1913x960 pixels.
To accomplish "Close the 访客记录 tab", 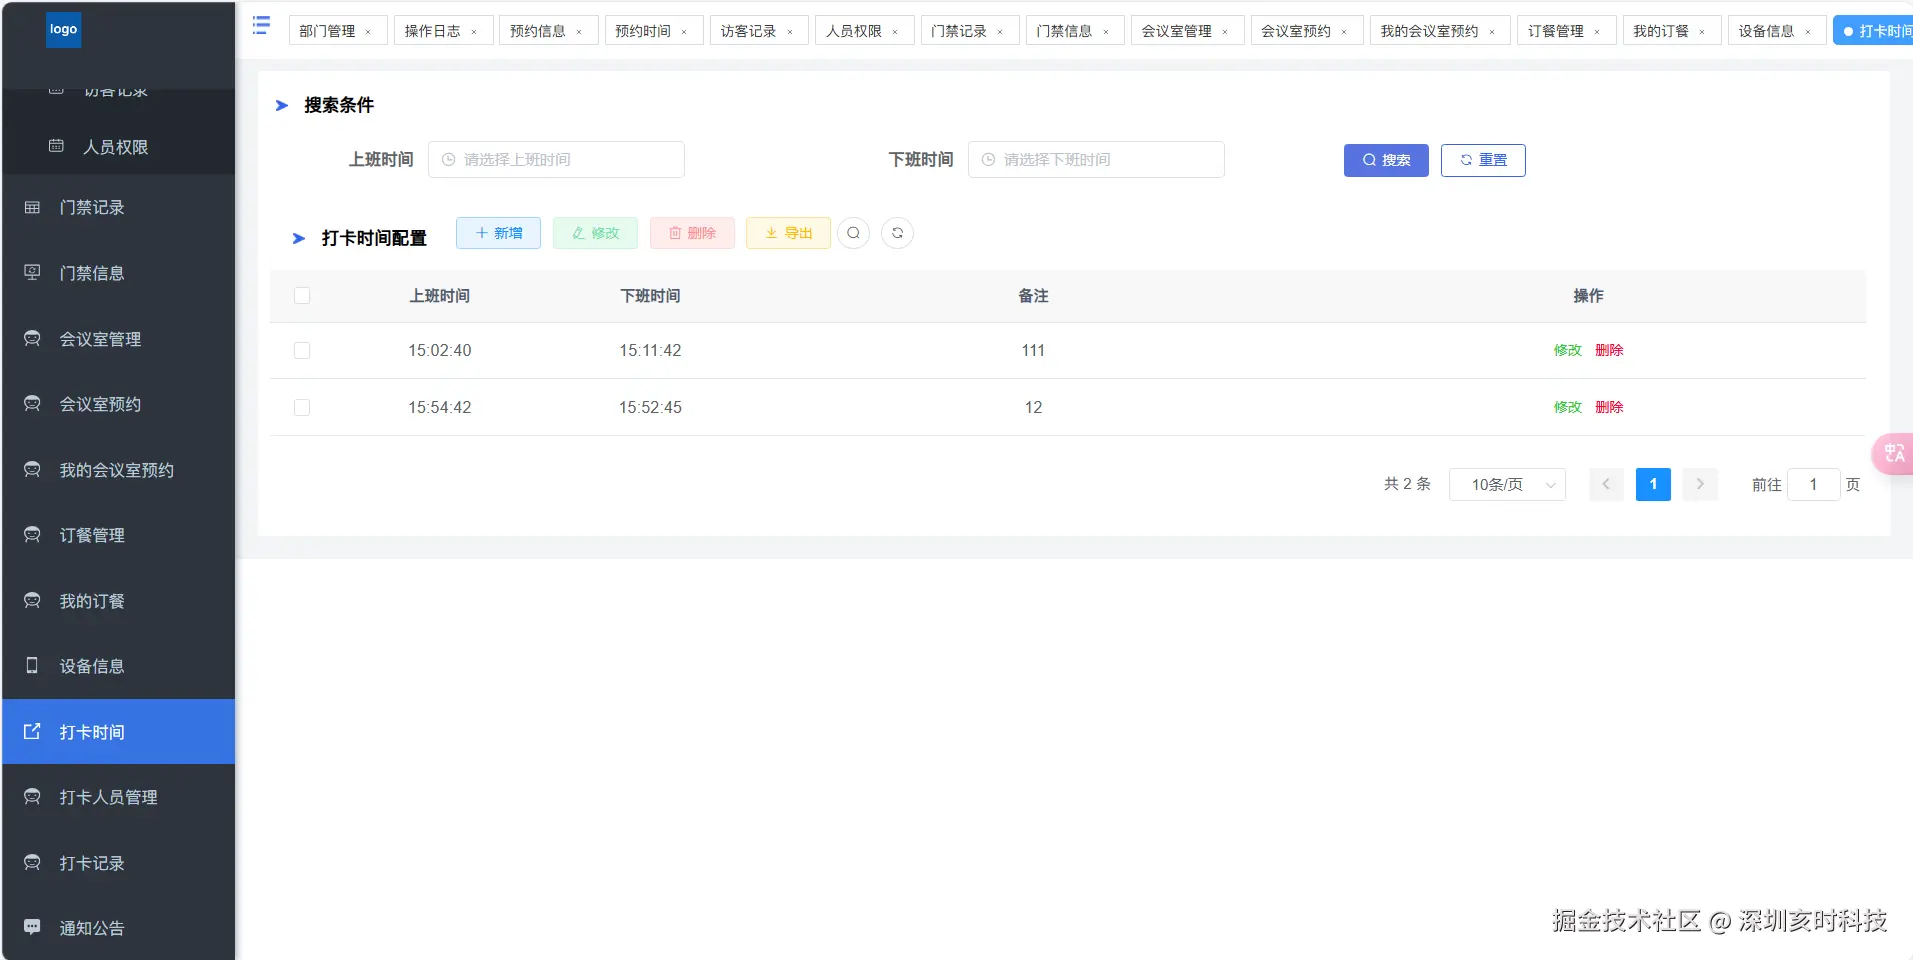I will [790, 32].
